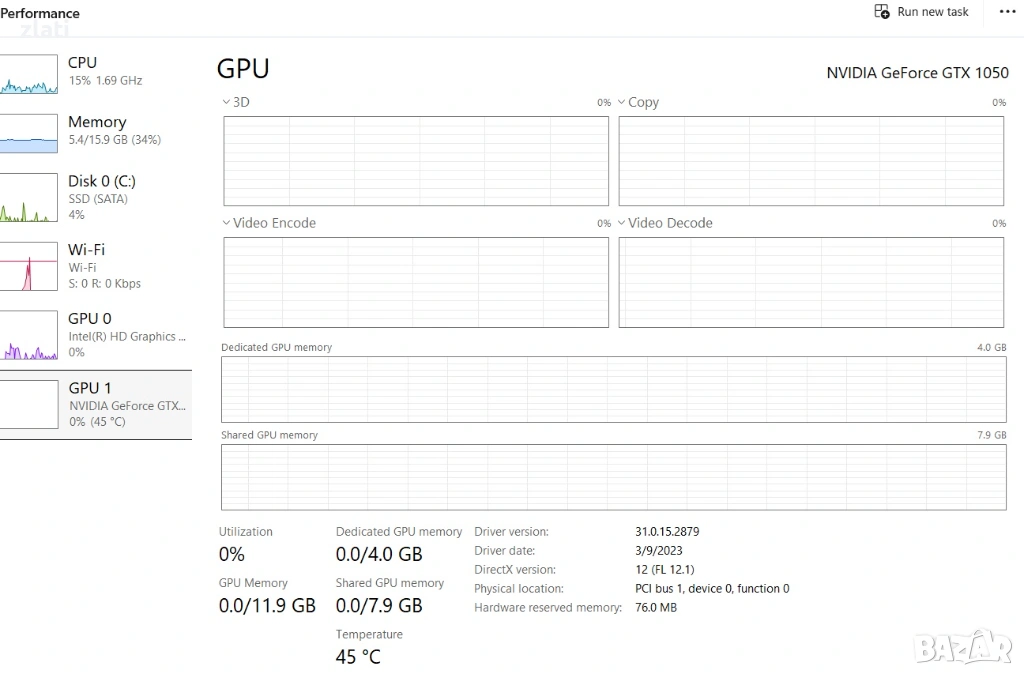Open the Copy engine dropdown chevron
This screenshot has height=676, width=1024.
tap(621, 102)
